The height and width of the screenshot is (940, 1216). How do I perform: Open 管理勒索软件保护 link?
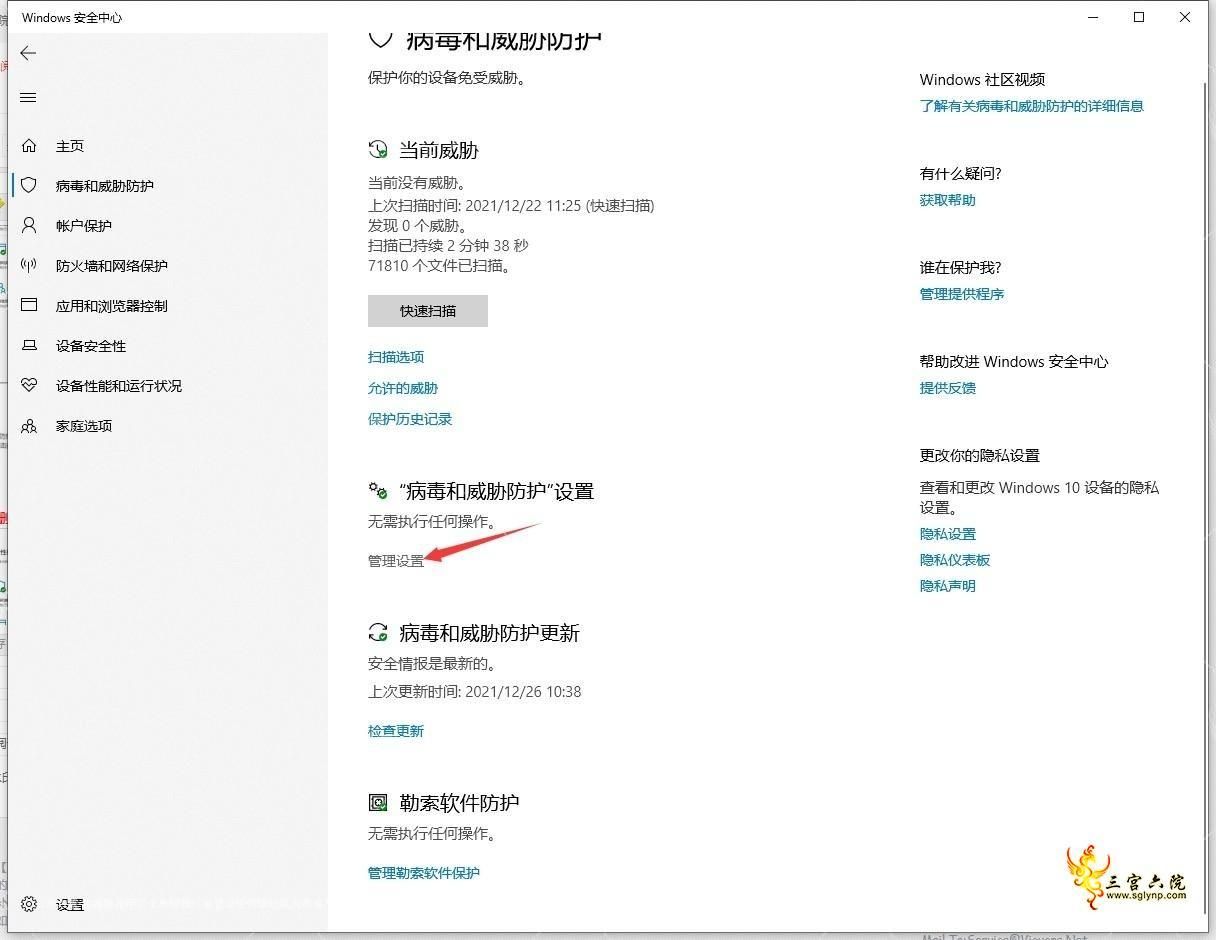(x=424, y=873)
